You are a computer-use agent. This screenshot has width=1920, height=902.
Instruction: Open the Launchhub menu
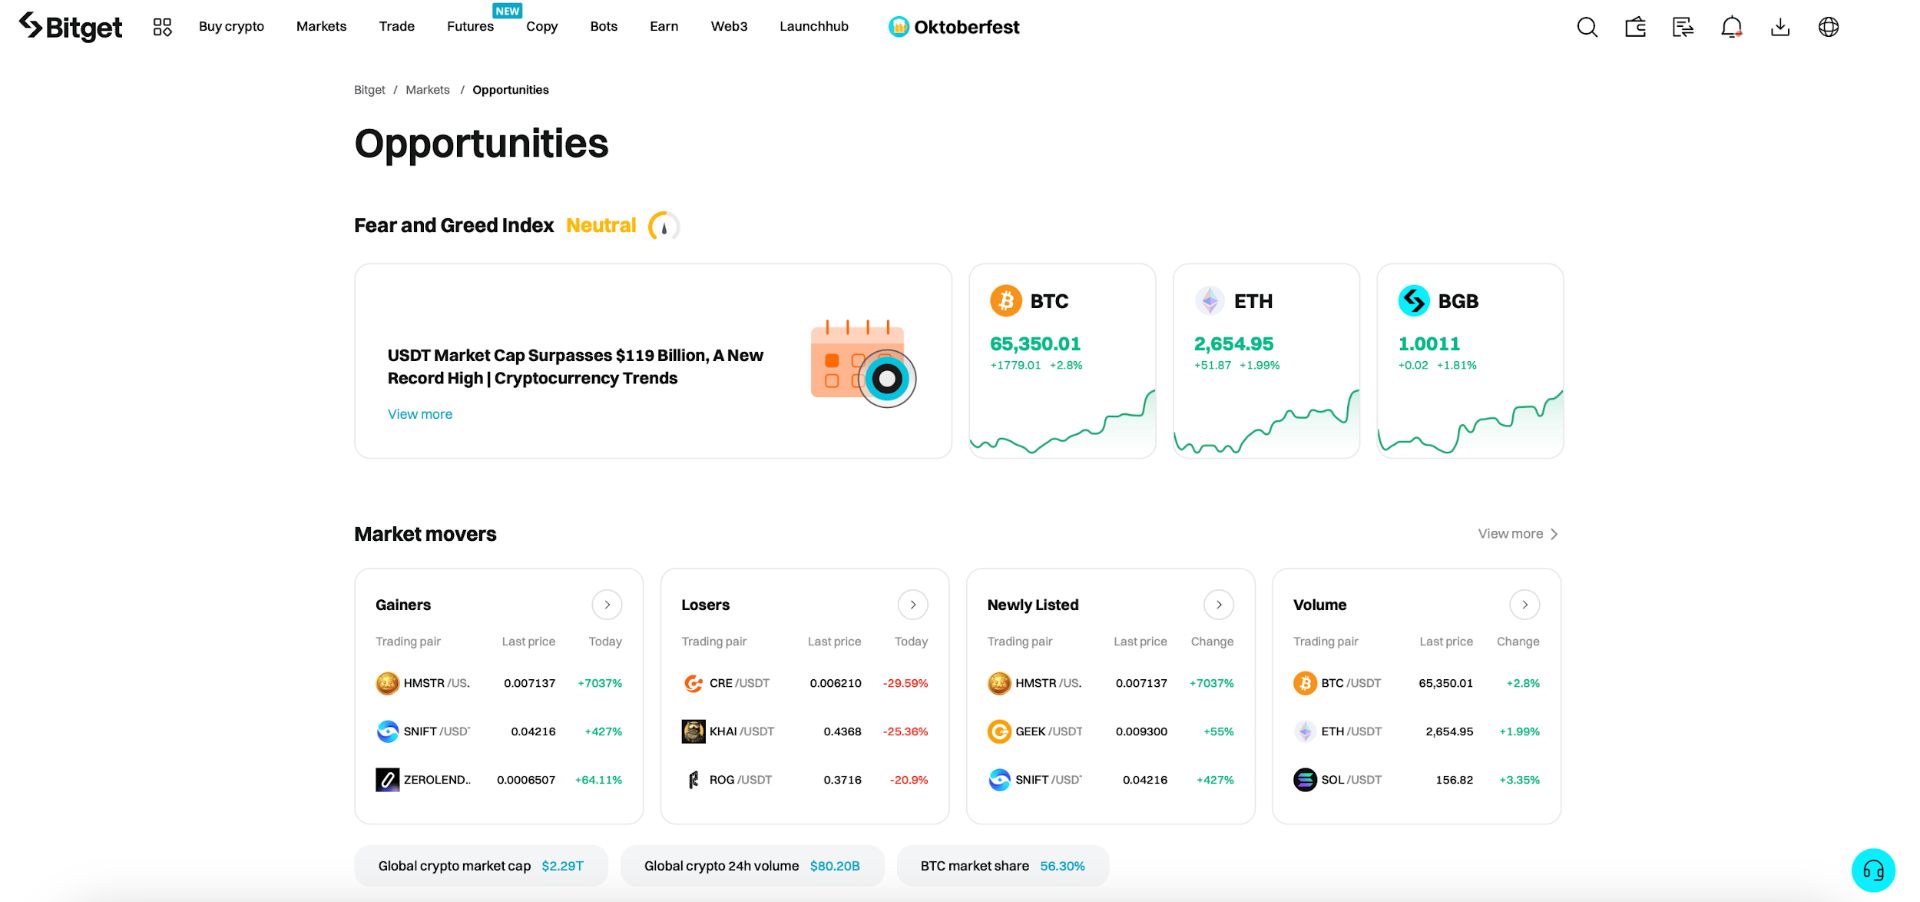click(x=814, y=27)
